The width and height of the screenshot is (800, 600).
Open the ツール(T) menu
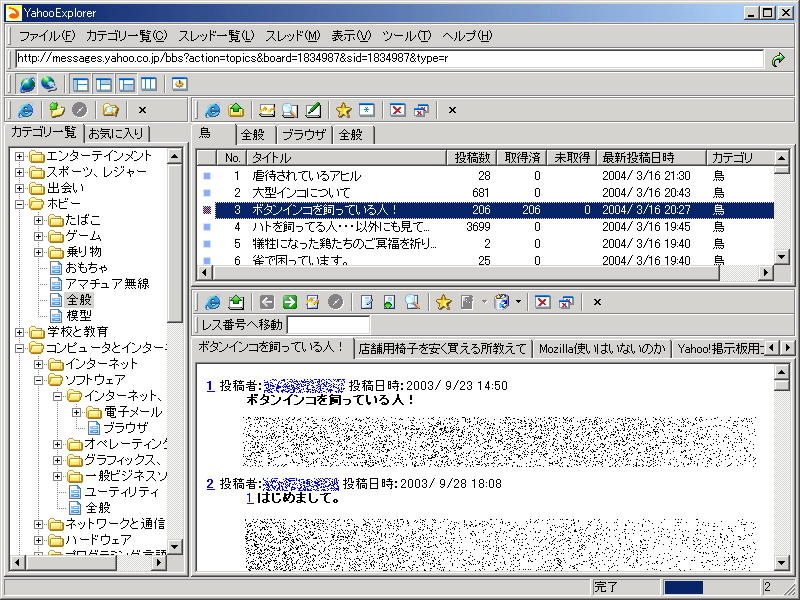pyautogui.click(x=407, y=36)
